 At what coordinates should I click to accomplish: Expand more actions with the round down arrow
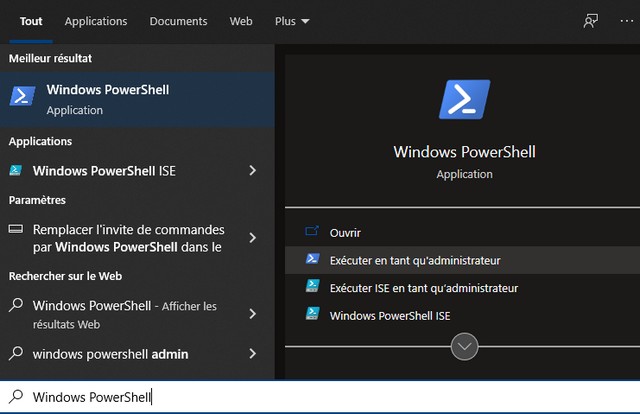coord(464,347)
